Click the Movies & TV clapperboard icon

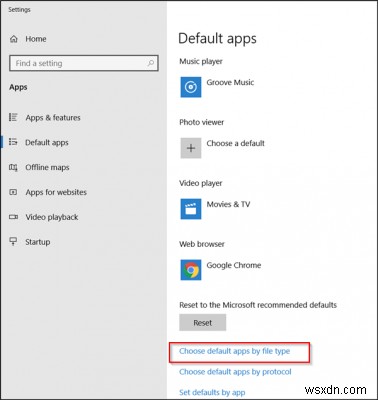pyautogui.click(x=191, y=209)
